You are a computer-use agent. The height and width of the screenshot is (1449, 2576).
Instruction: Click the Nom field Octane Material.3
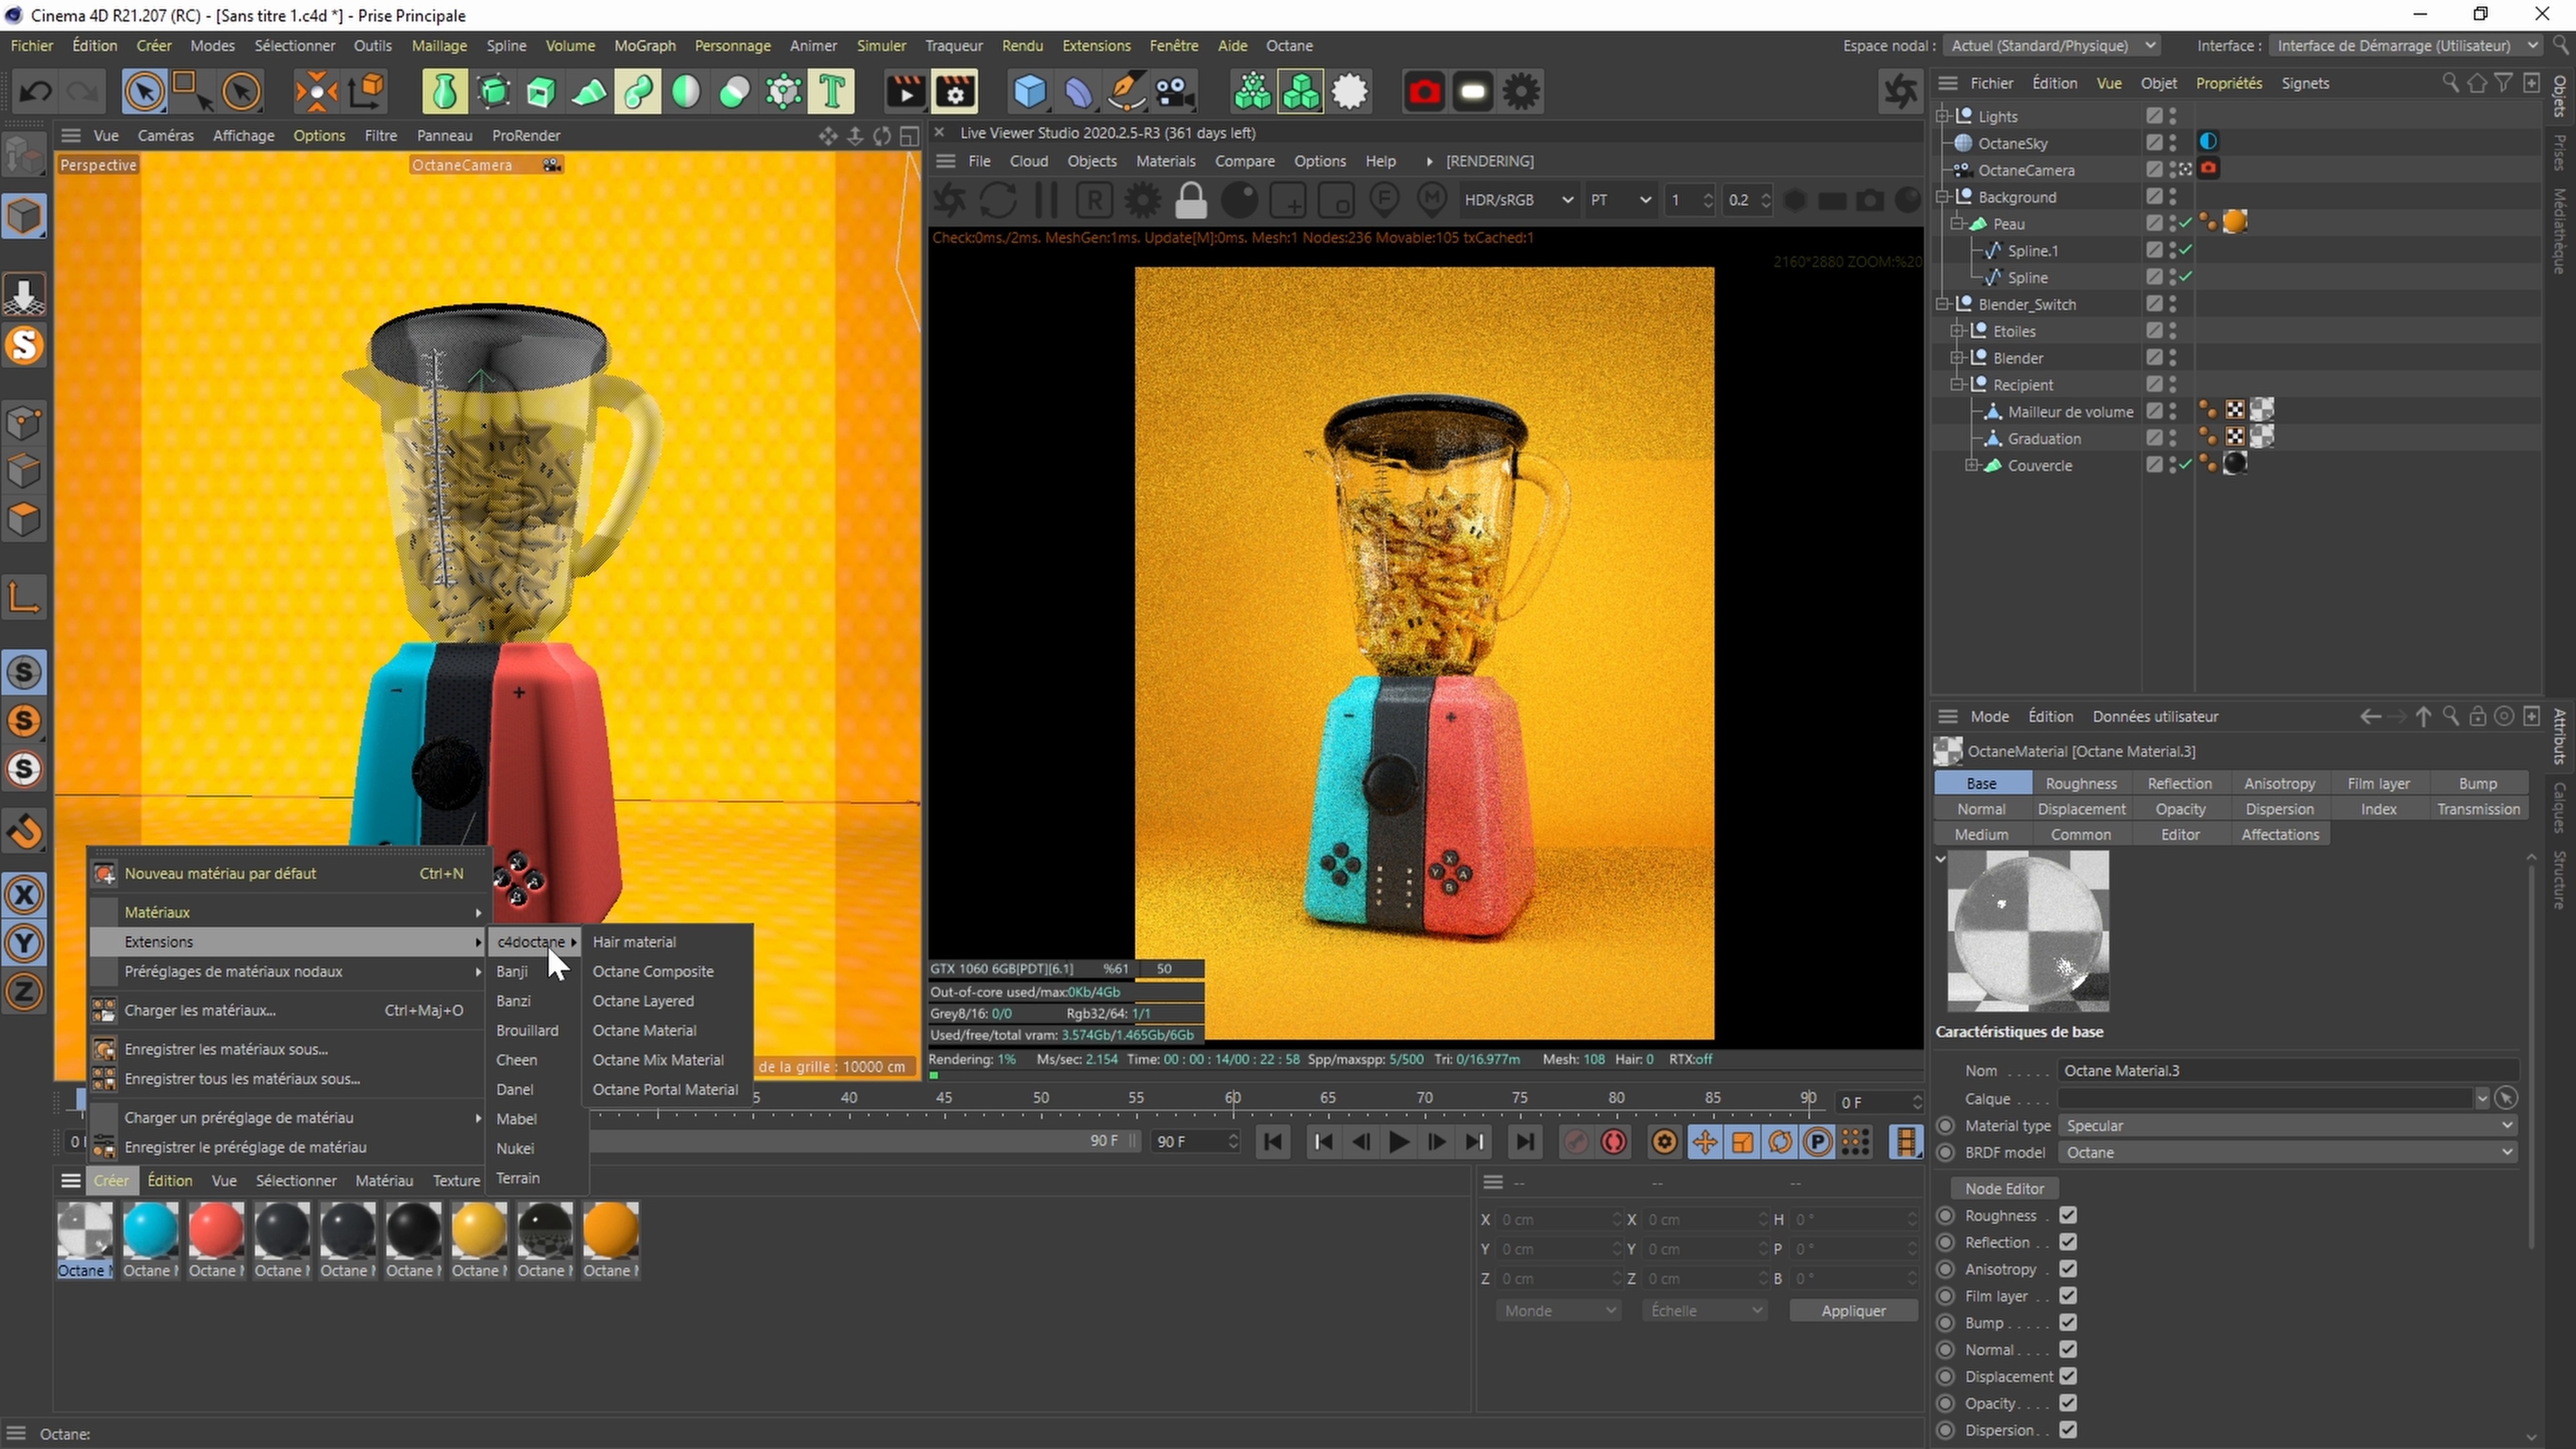pos(2288,1070)
